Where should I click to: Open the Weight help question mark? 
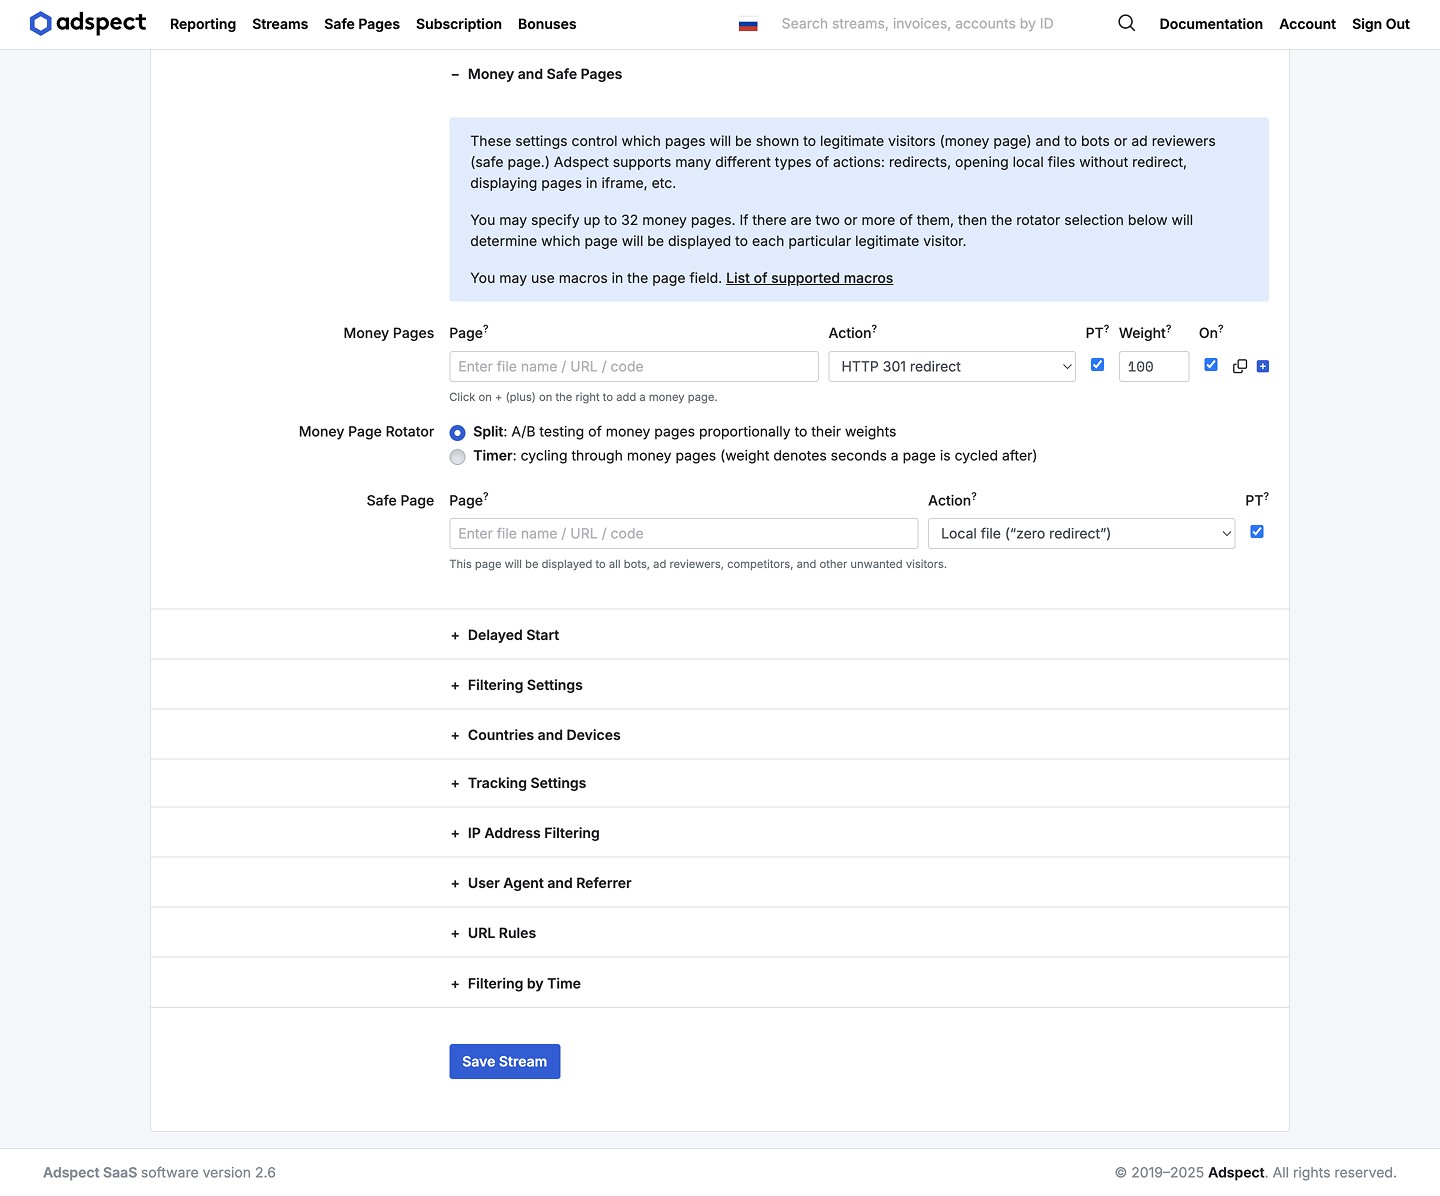(1168, 328)
